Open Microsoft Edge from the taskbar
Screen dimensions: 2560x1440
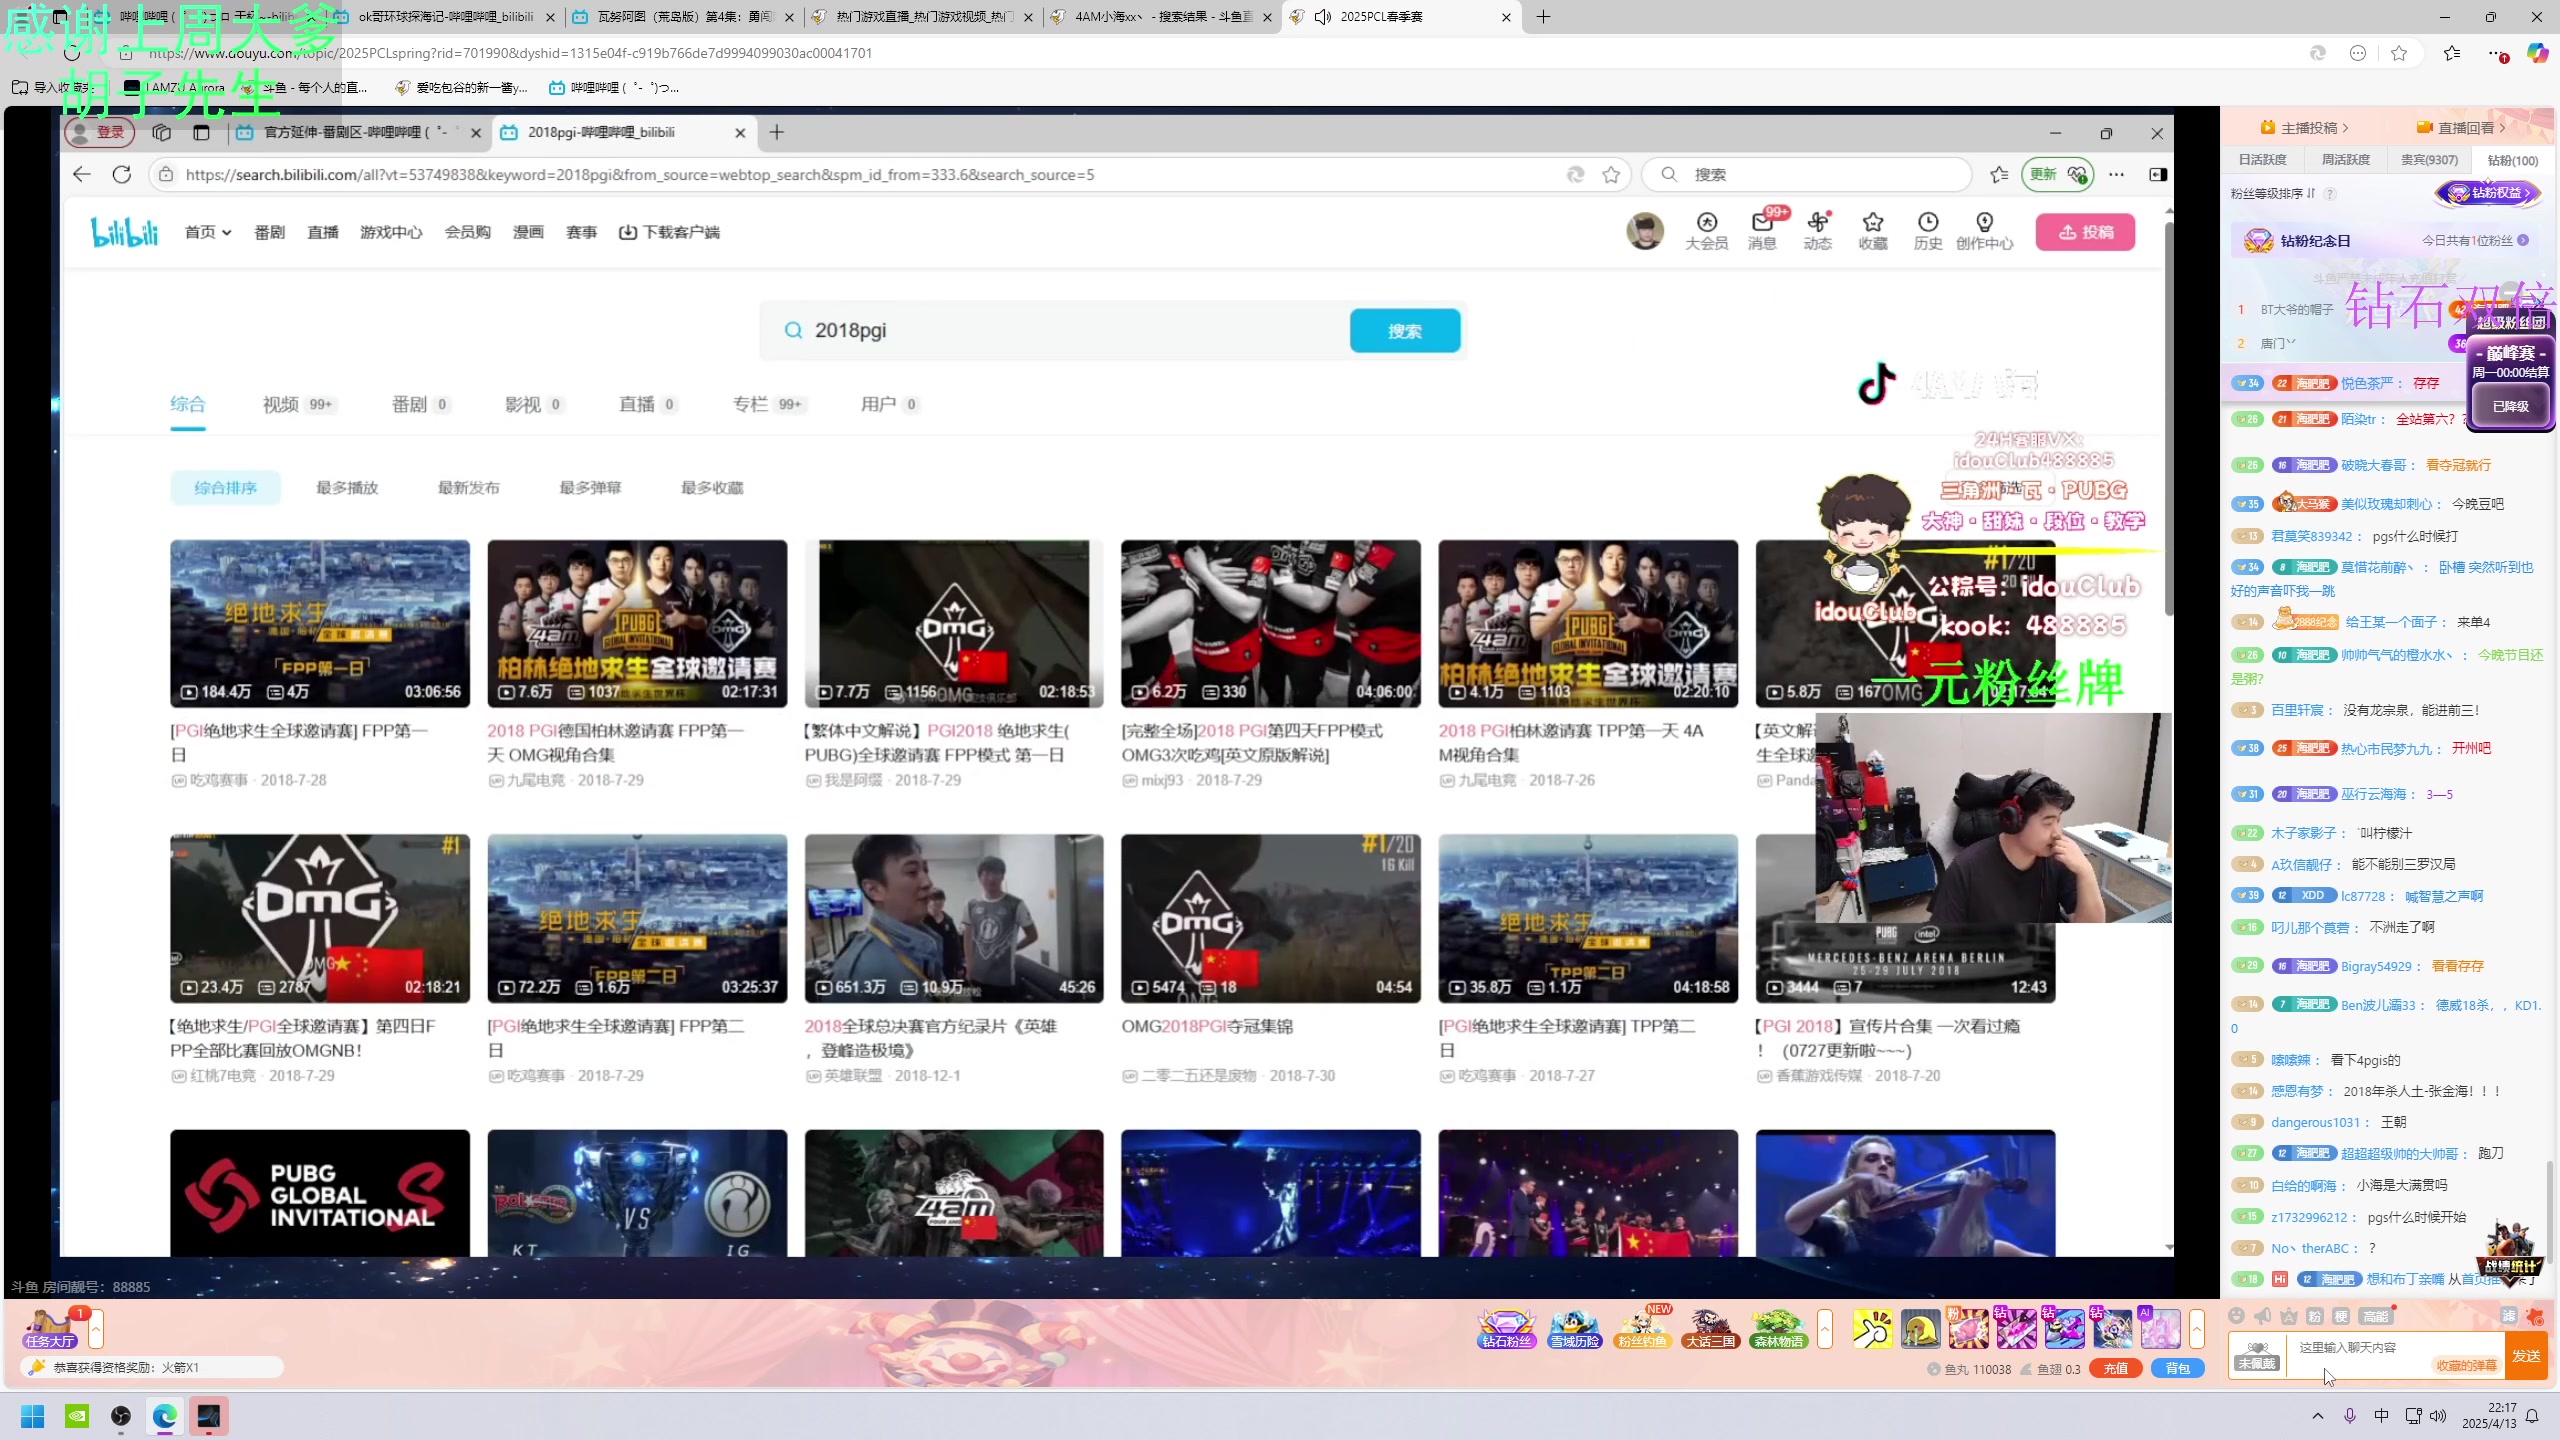tap(165, 1416)
